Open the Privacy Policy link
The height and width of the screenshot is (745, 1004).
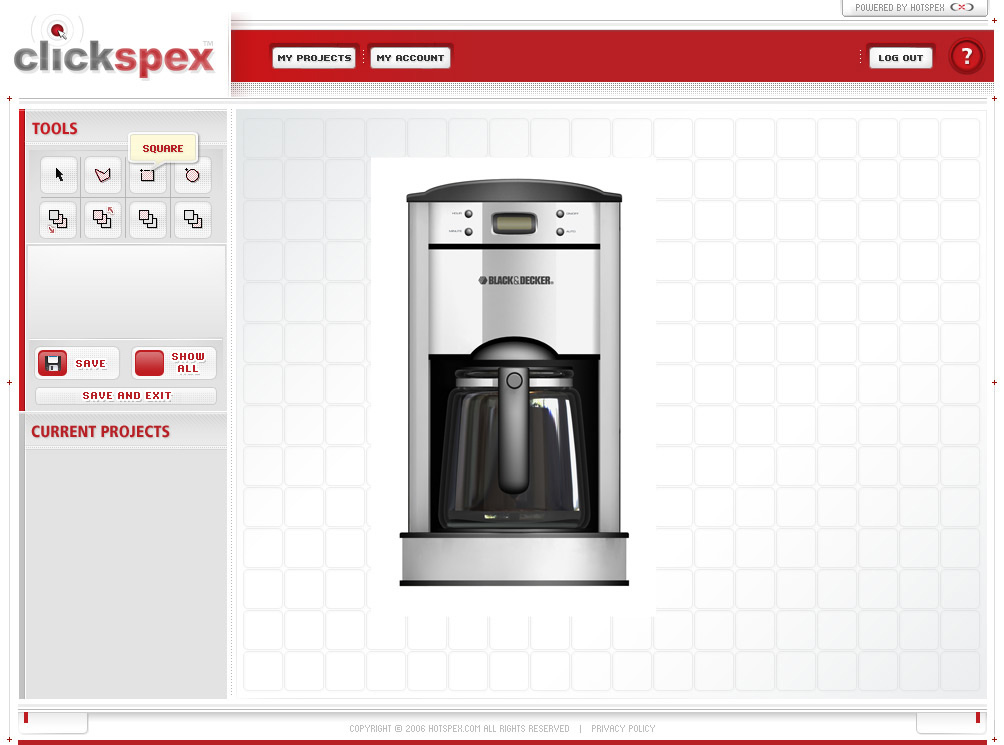pos(623,729)
